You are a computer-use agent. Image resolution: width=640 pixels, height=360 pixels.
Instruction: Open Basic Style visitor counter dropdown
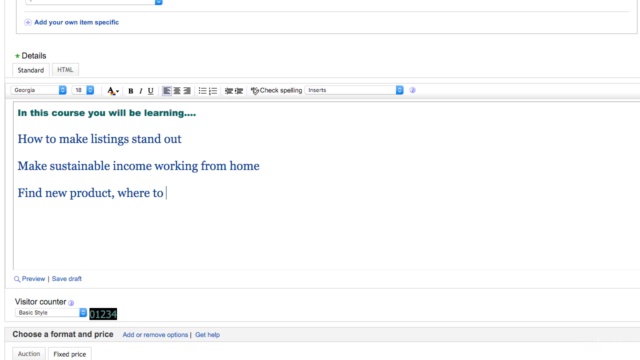(51, 313)
